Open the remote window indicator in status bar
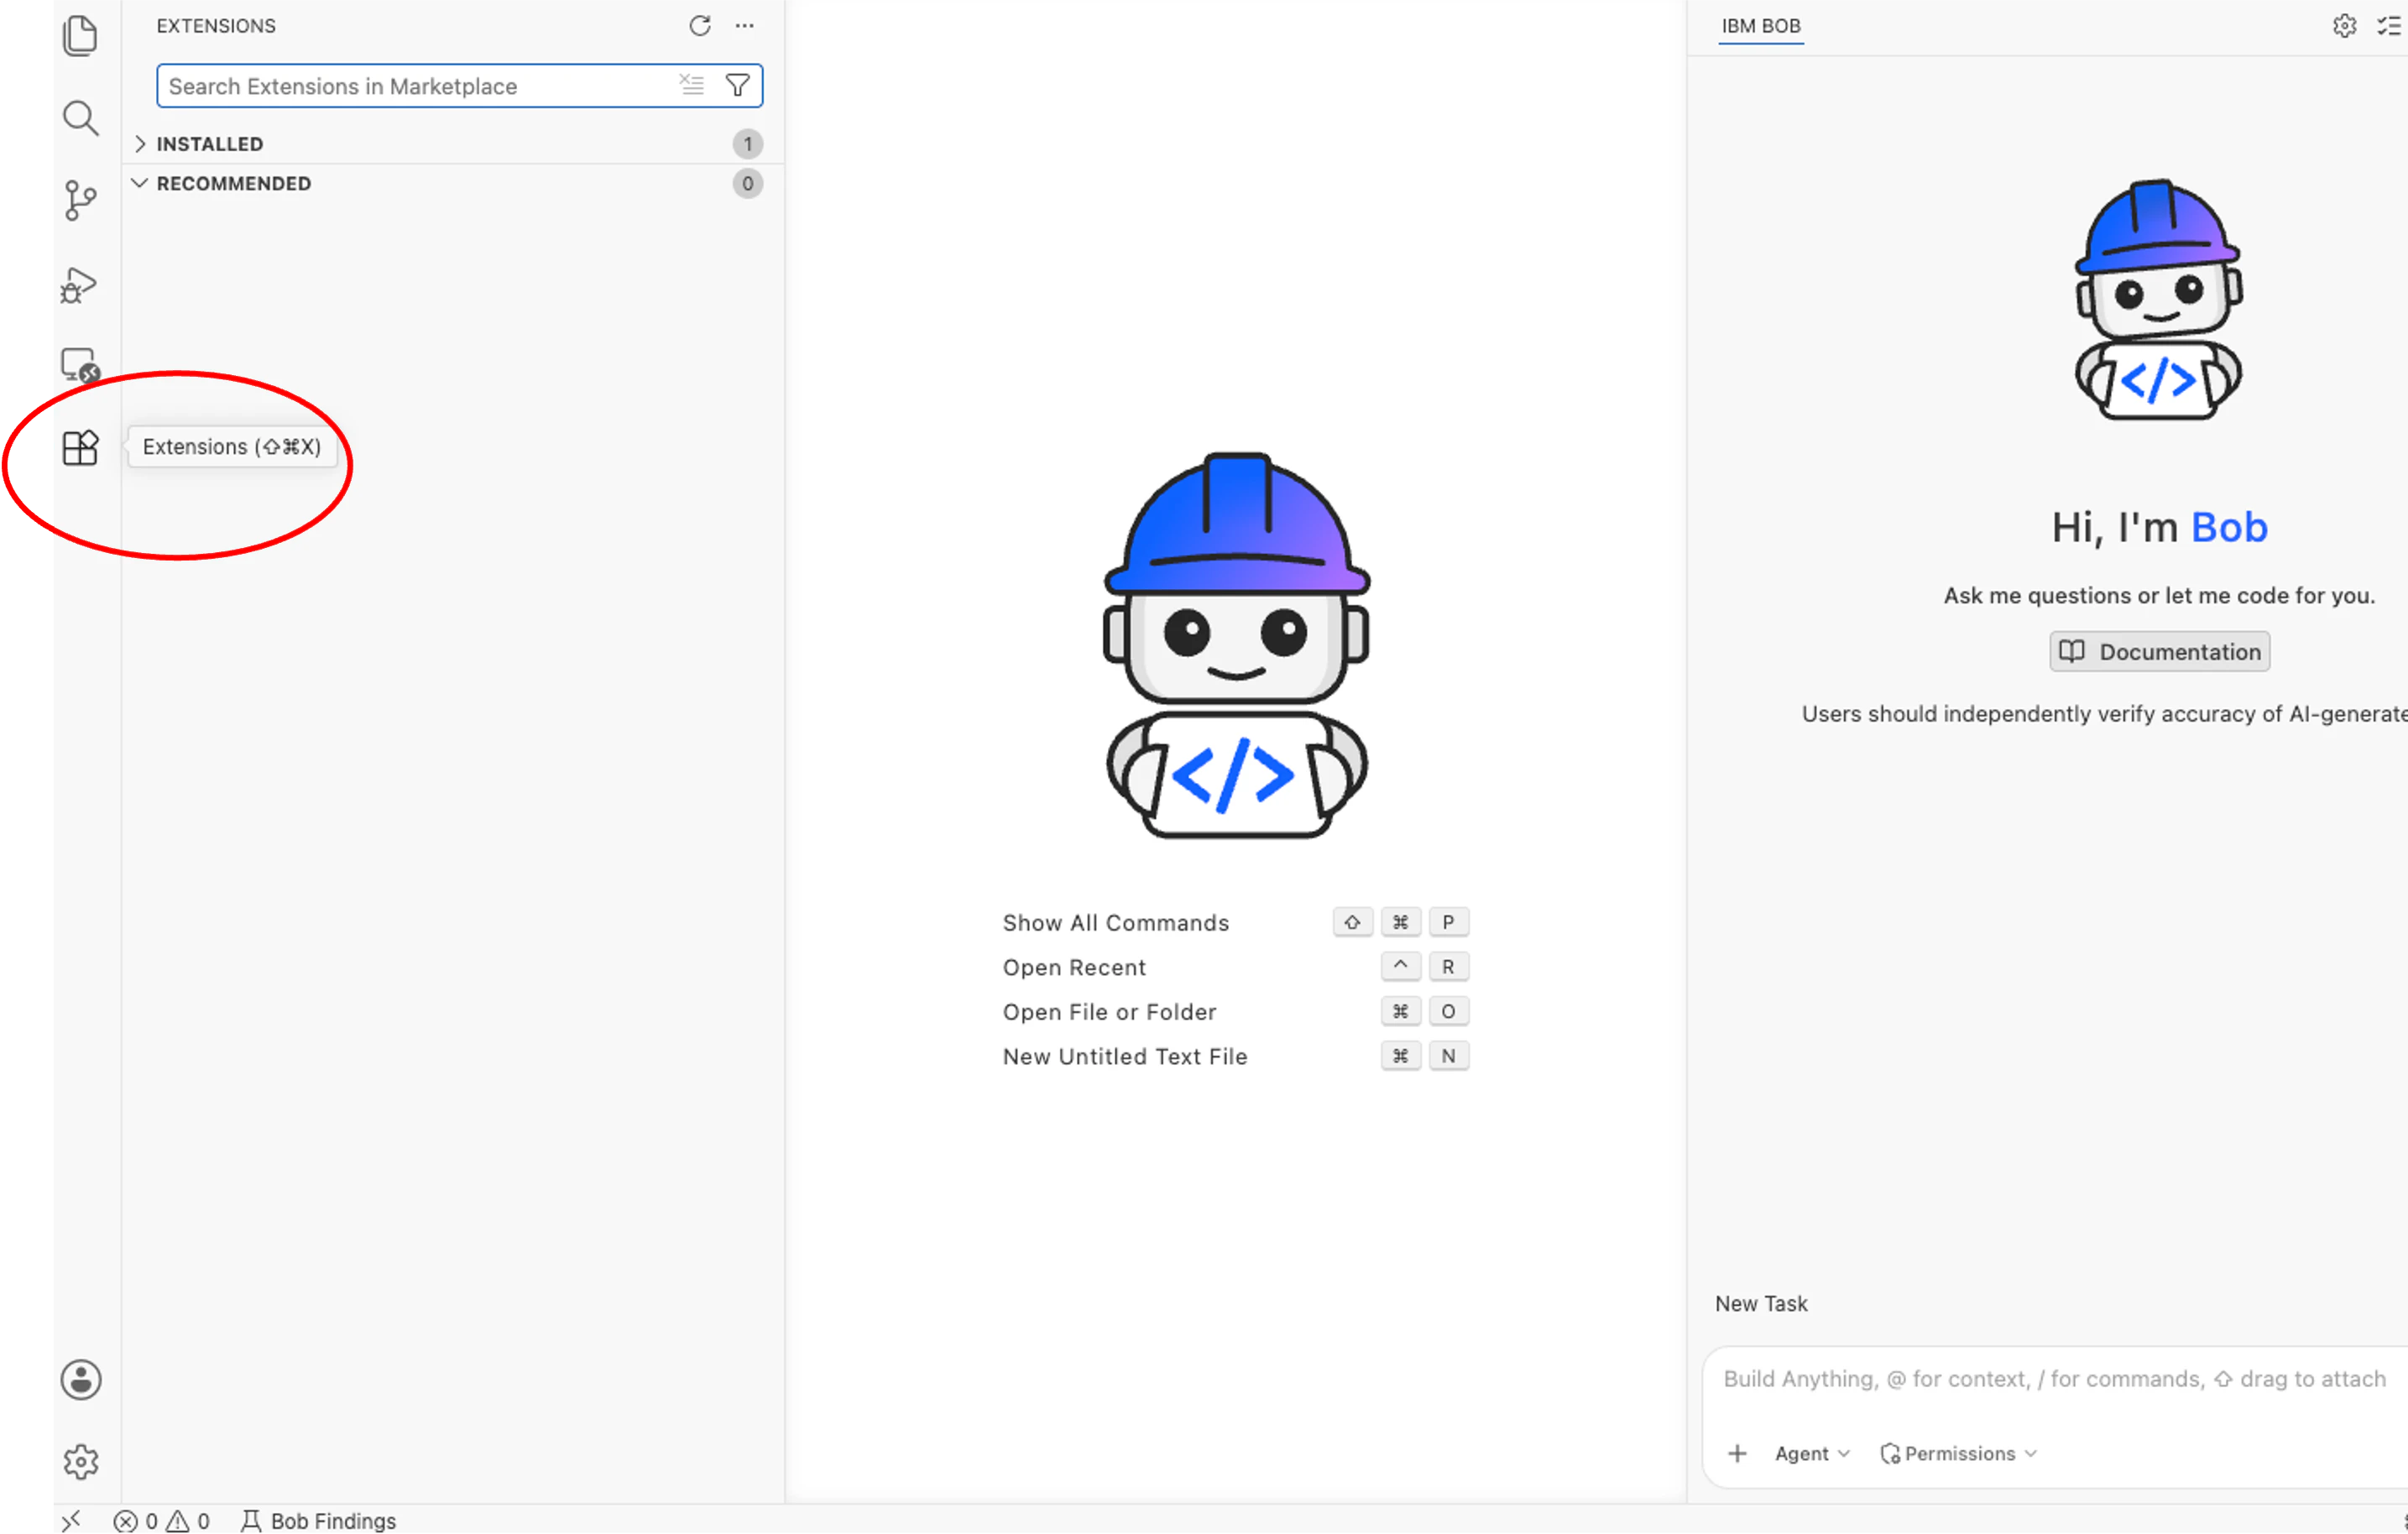2408x1534 pixels. pyautogui.click(x=71, y=1521)
